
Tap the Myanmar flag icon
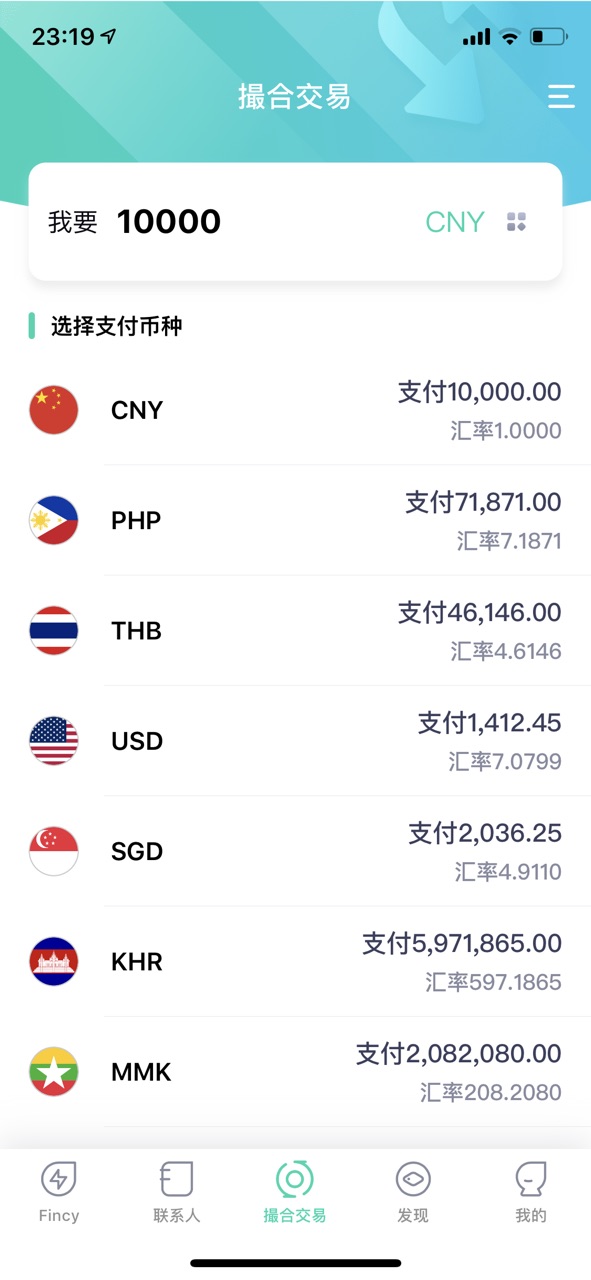[54, 1072]
